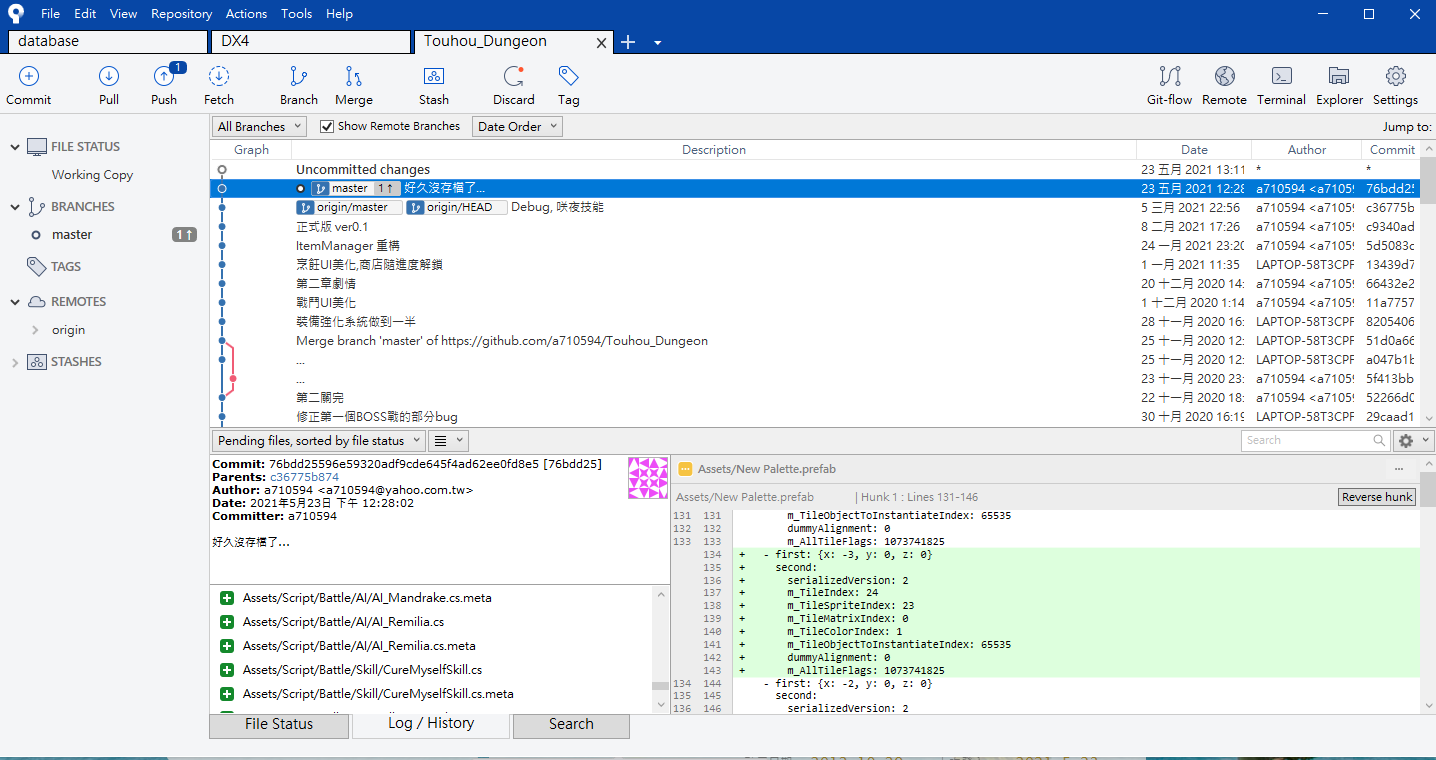Open repository in Explorer icon
Screen dimensions: 1436x760
(x=1339, y=76)
